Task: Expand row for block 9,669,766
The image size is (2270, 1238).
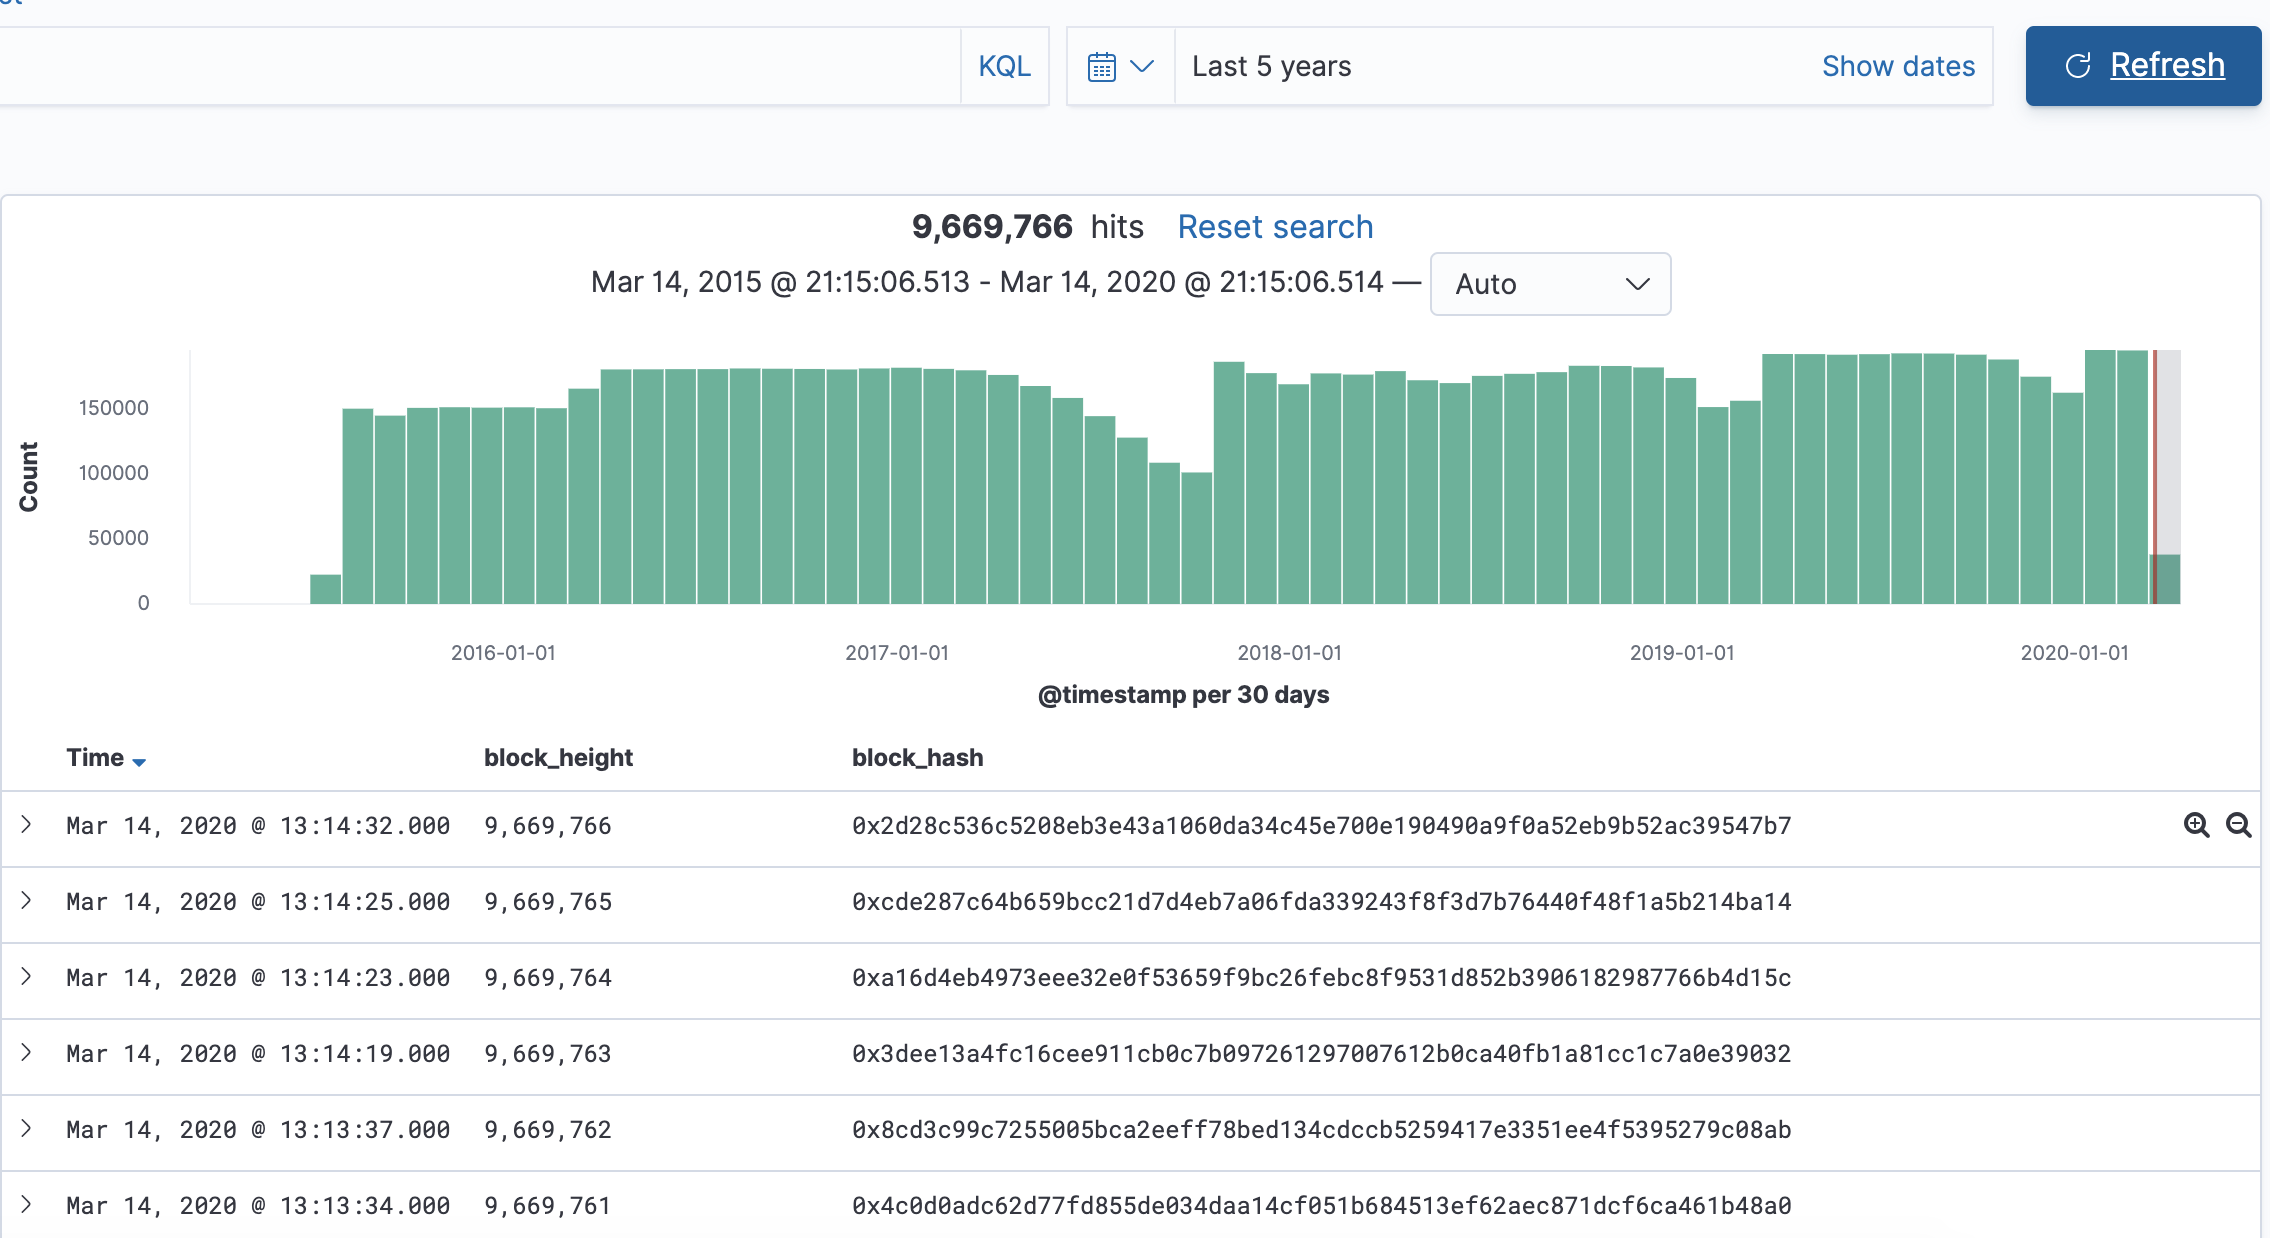Action: pyautogui.click(x=27, y=824)
